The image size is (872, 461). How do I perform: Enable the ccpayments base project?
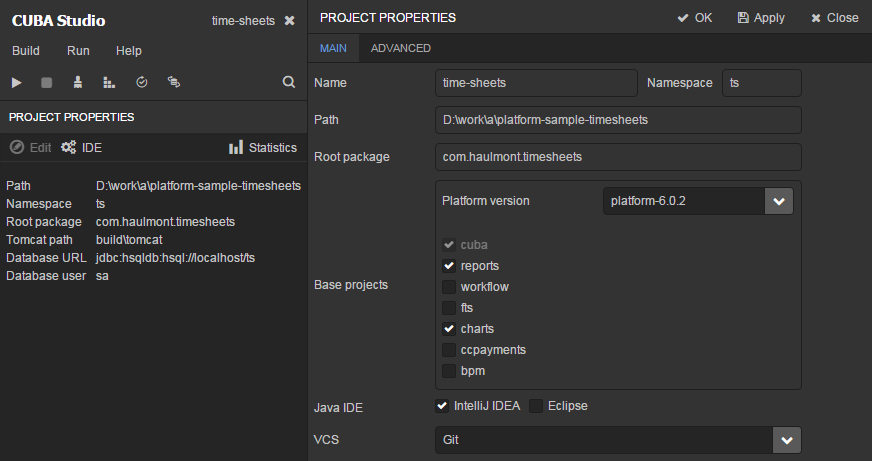tap(449, 350)
